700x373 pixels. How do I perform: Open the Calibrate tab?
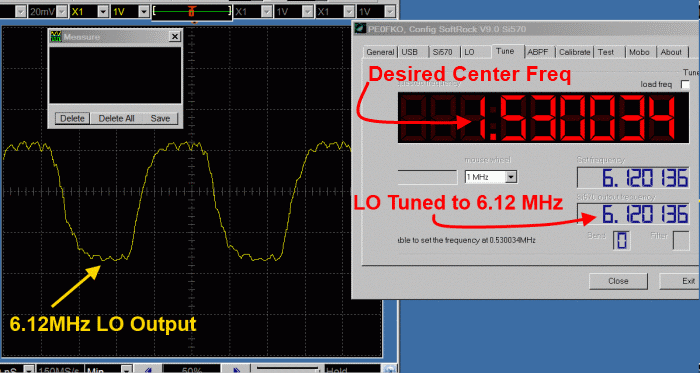pos(575,52)
